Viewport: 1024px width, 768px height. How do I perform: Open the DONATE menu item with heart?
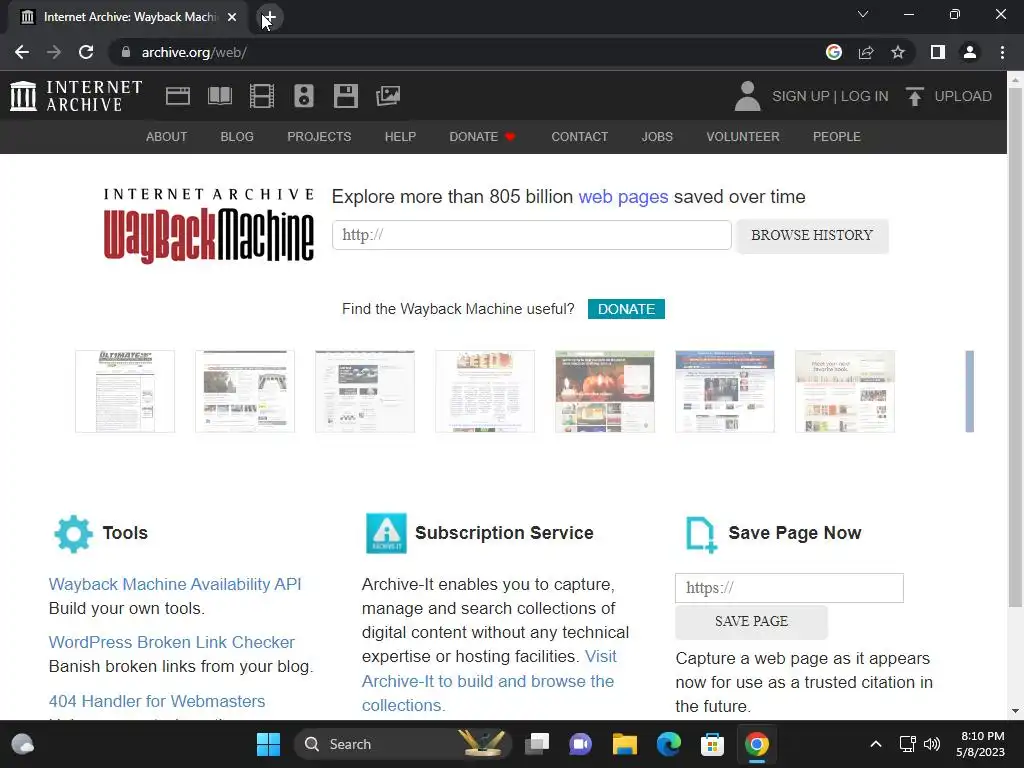tap(483, 136)
